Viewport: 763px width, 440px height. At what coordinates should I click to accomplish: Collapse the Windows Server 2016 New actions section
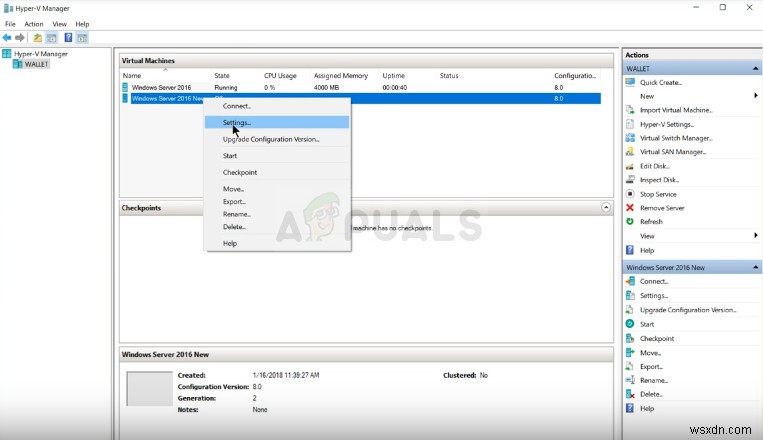pos(755,267)
